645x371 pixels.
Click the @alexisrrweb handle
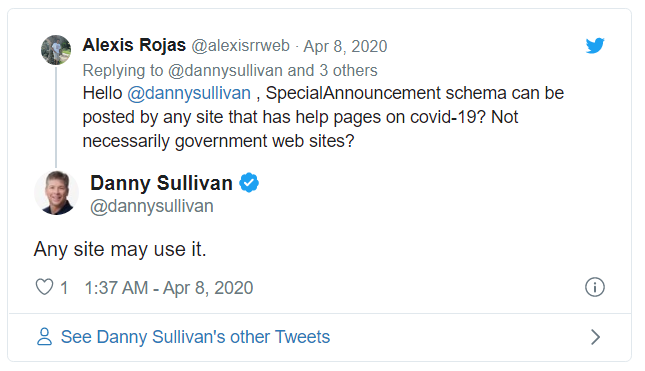241,46
